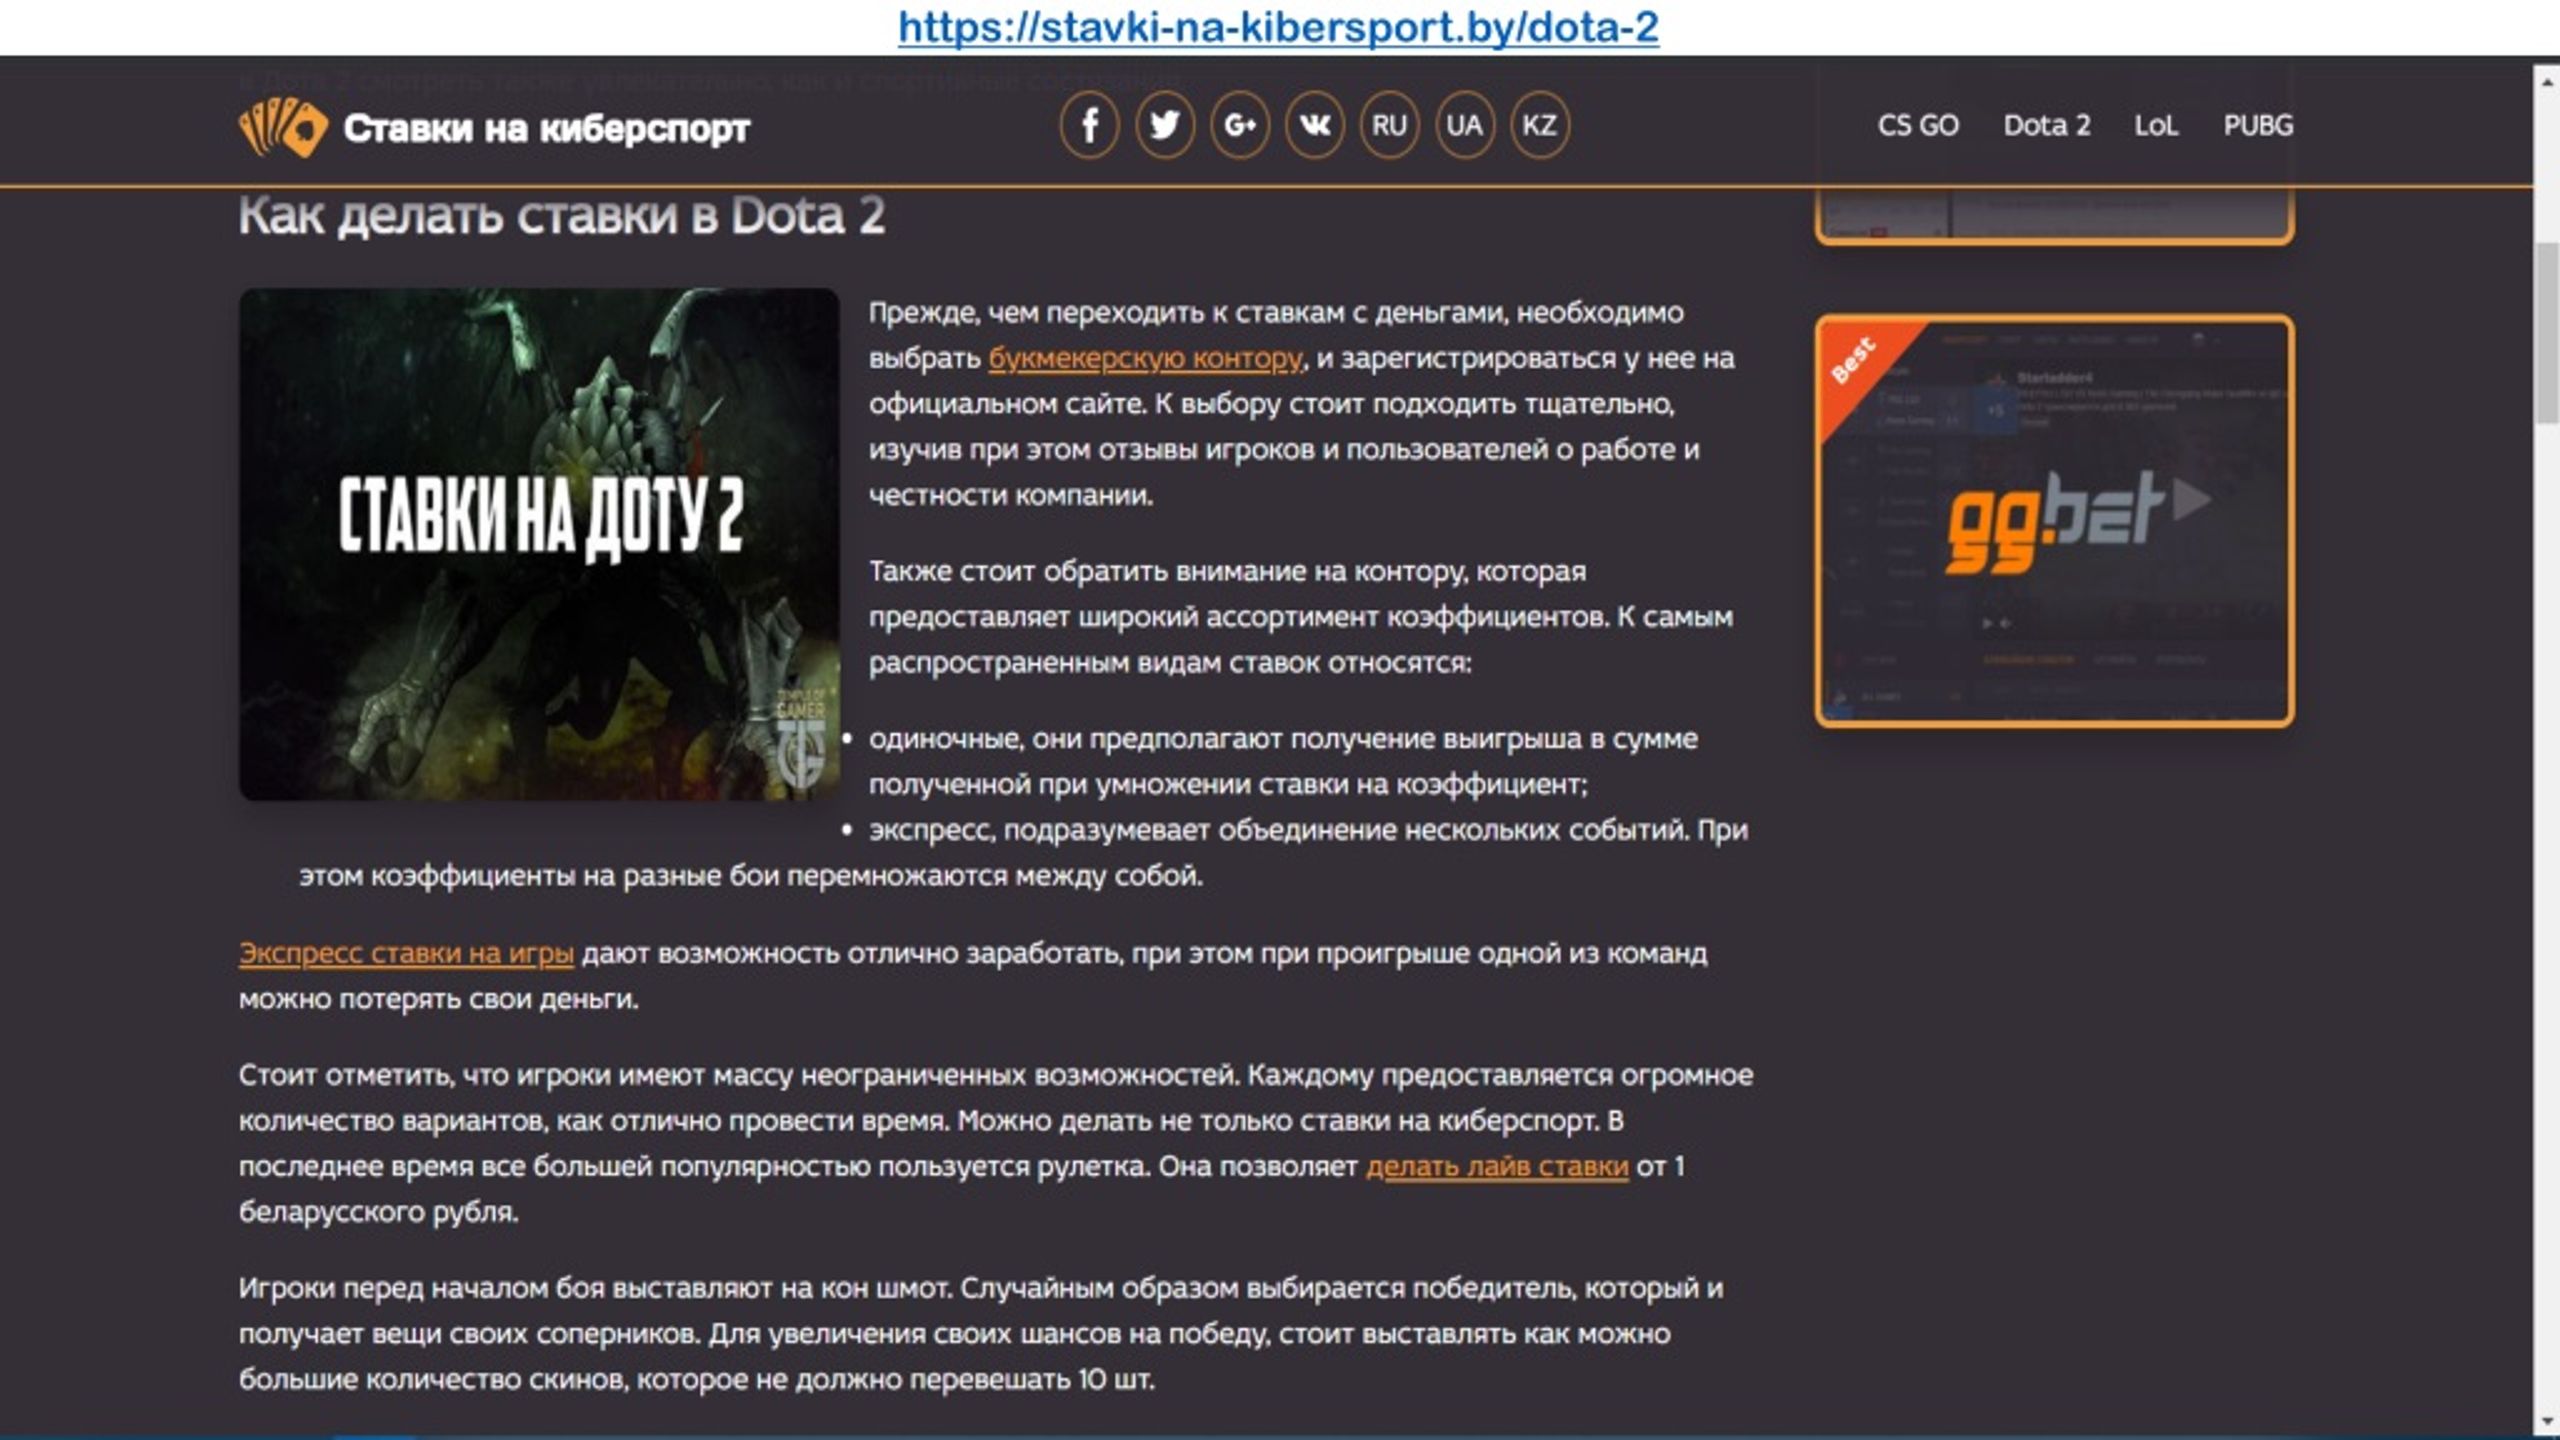Switch to the KZ regional site
2560x1440 pixels.
pyautogui.click(x=1539, y=125)
